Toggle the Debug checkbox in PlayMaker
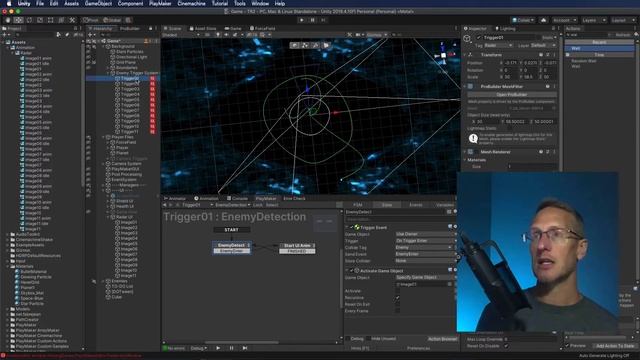This screenshot has width=640, height=360. tap(348, 339)
